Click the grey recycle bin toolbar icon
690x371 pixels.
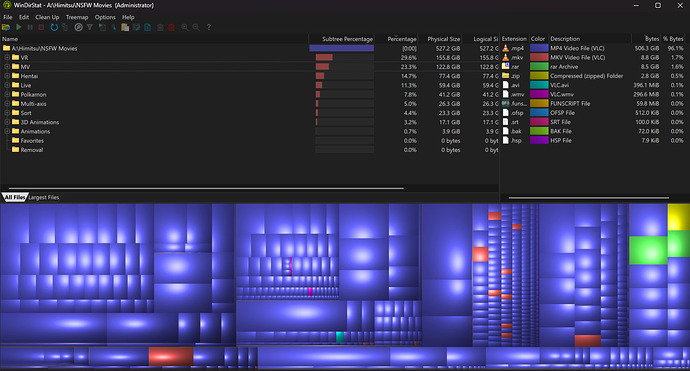point(160,27)
